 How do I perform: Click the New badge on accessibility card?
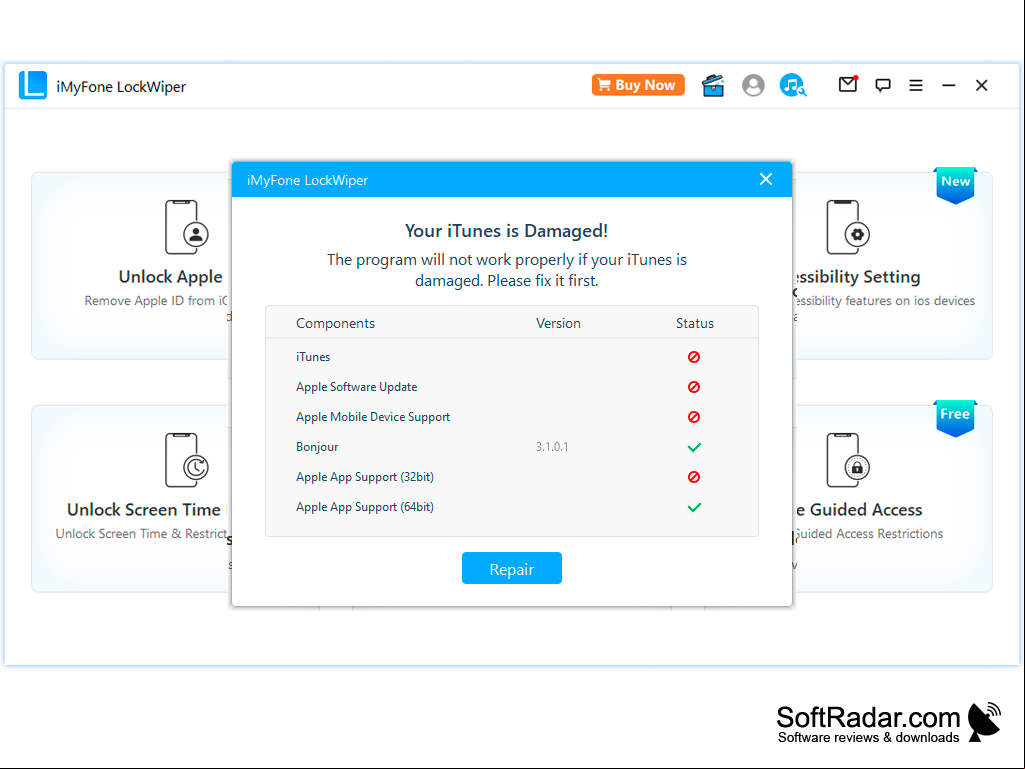tap(955, 185)
